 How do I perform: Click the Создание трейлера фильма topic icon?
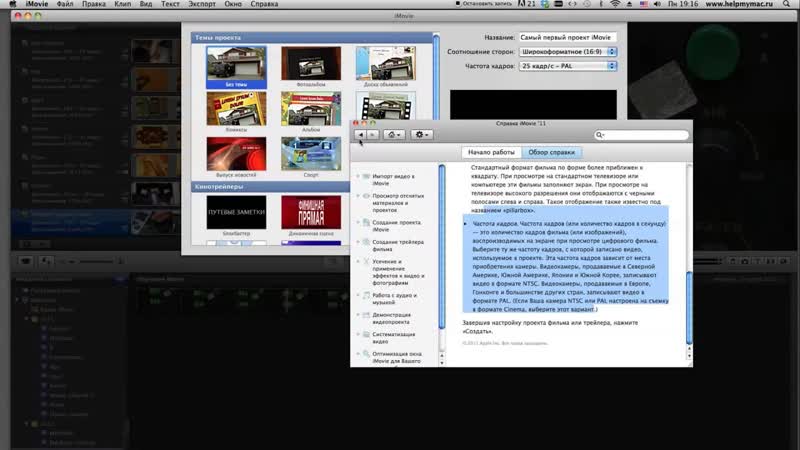click(x=366, y=242)
